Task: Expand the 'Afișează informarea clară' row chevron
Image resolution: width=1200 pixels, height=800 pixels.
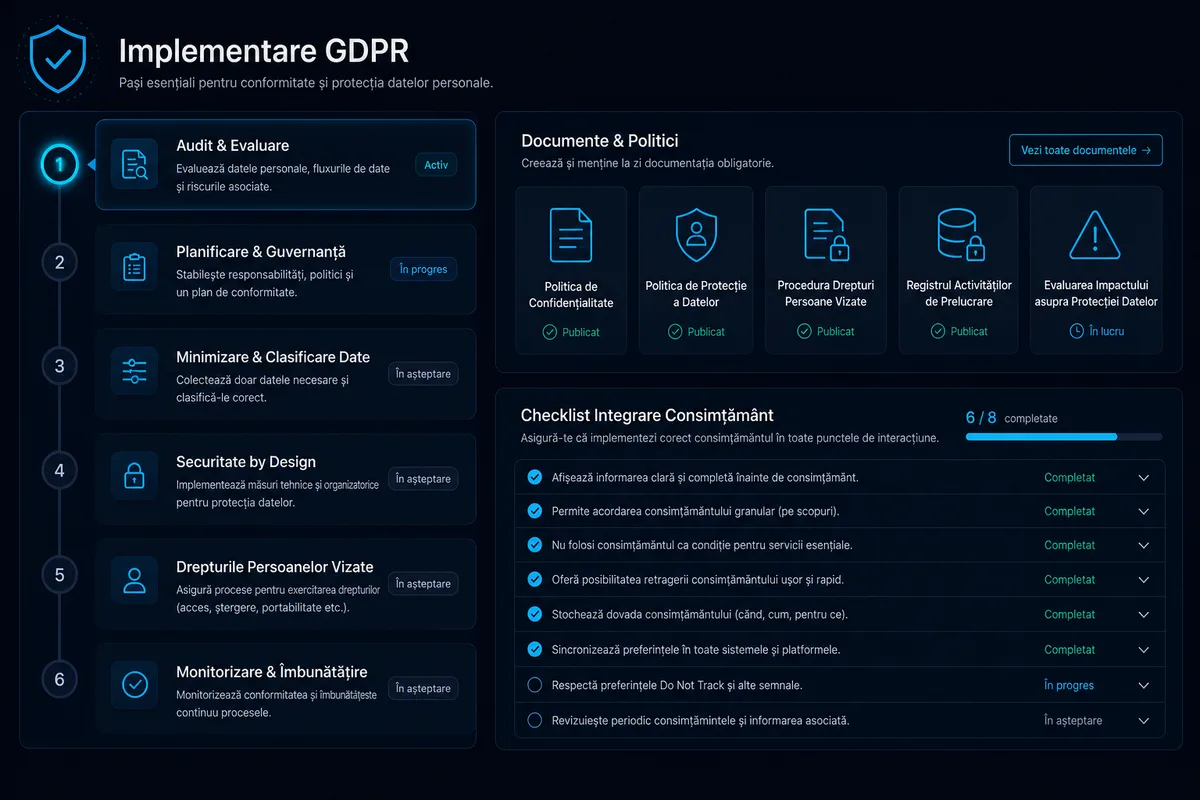Action: tap(1144, 478)
